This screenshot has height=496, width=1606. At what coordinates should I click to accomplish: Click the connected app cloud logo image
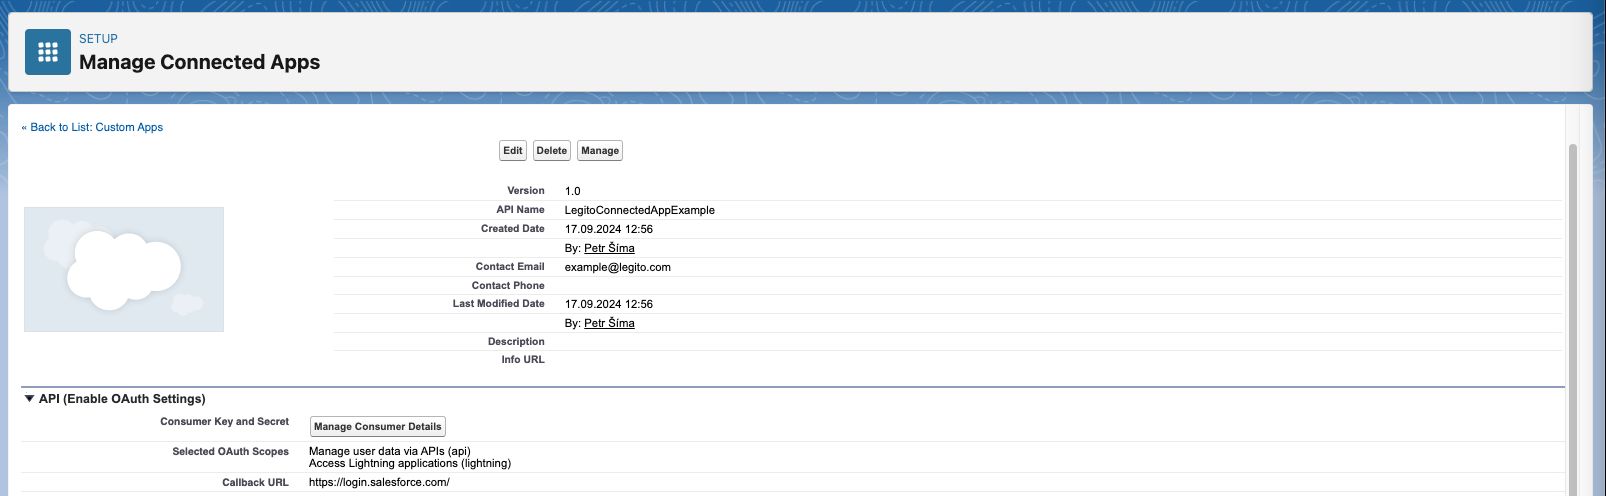pyautogui.click(x=124, y=269)
